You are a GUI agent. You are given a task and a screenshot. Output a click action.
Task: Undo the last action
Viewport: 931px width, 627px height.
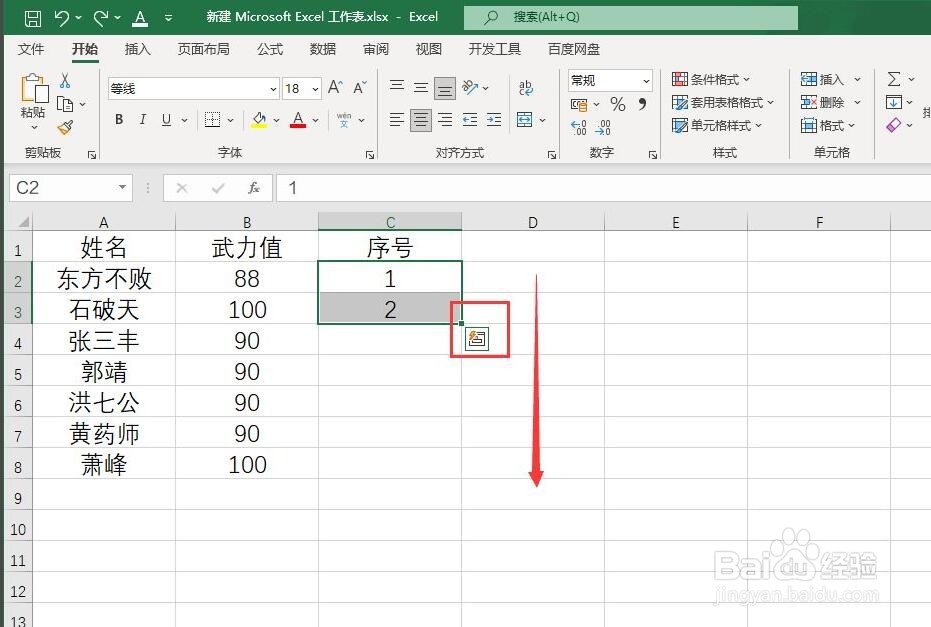coord(62,18)
